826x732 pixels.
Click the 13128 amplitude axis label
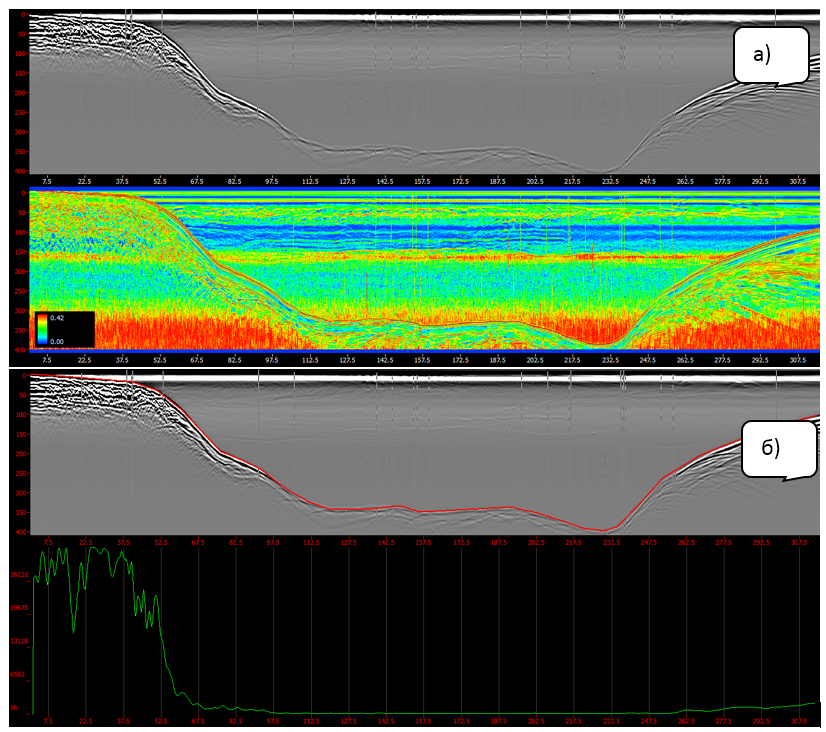click(20, 641)
